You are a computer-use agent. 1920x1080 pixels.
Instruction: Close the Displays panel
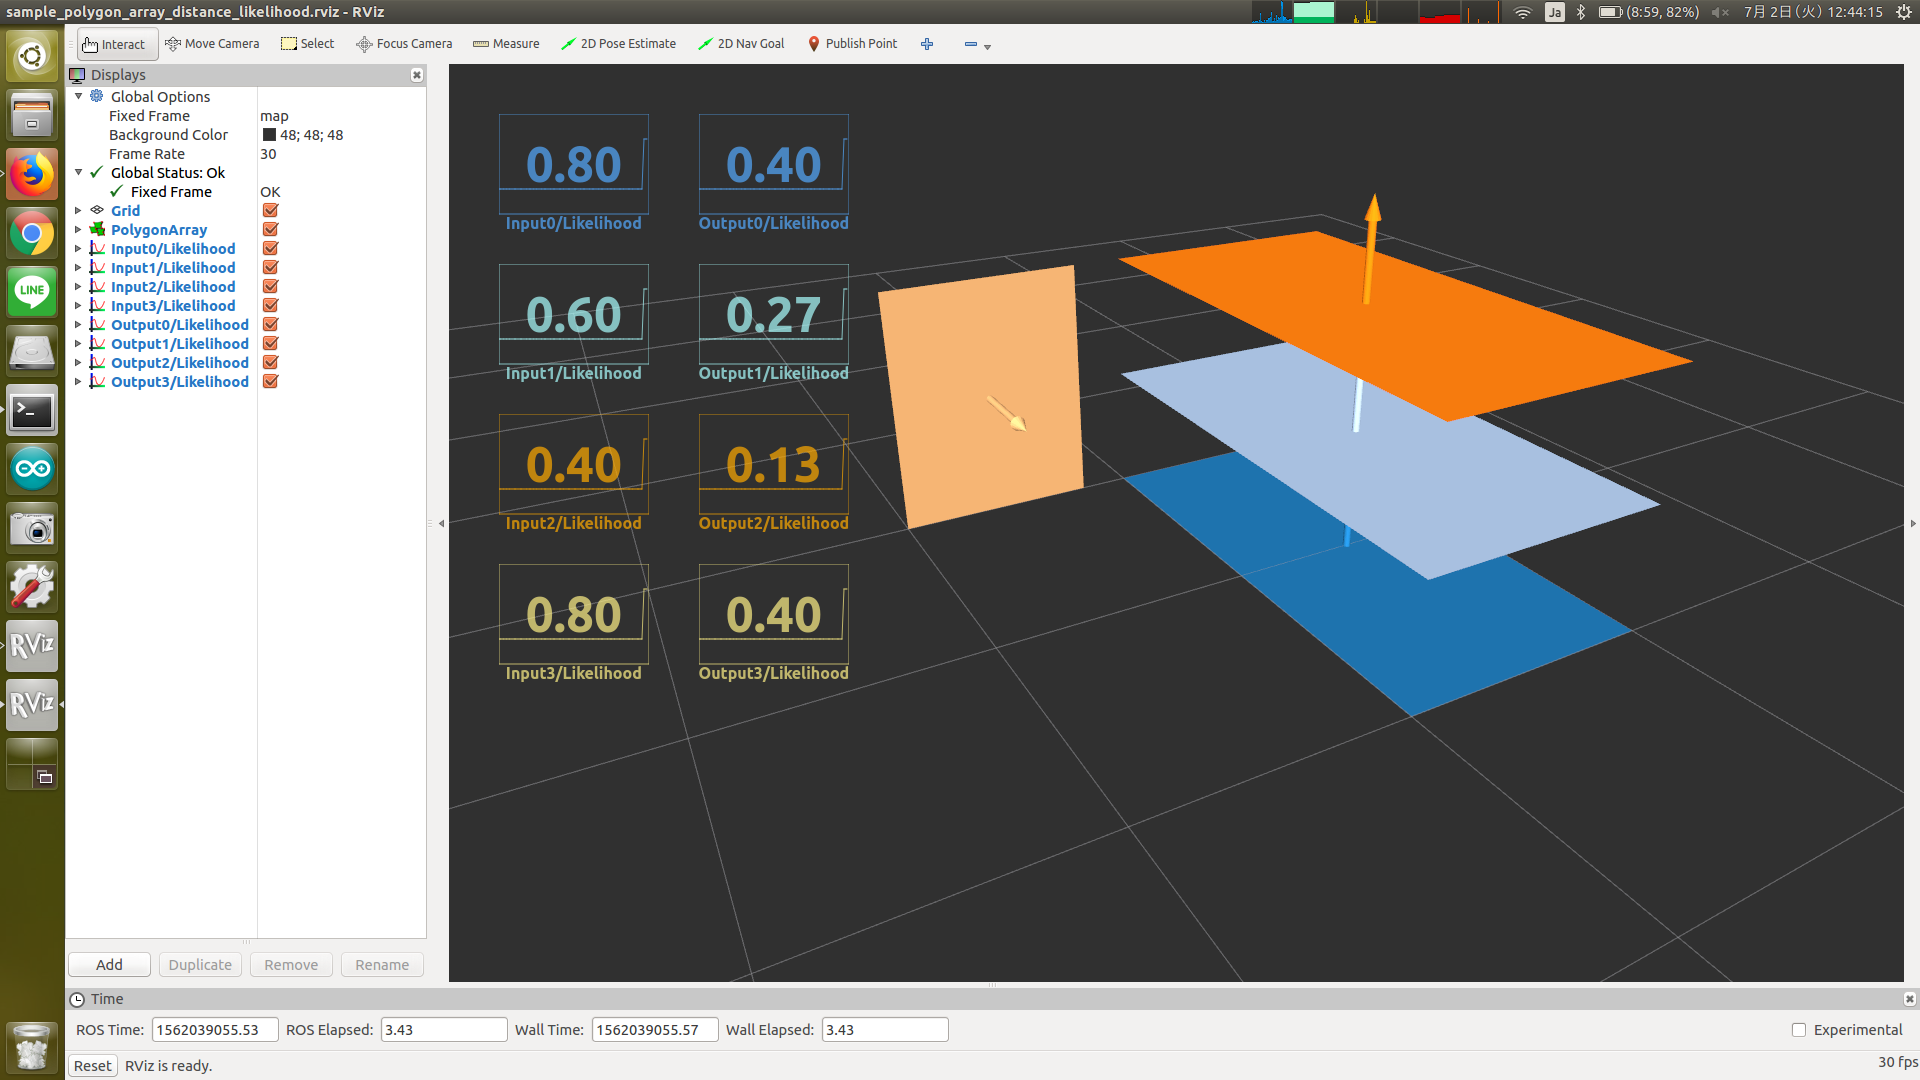click(417, 75)
